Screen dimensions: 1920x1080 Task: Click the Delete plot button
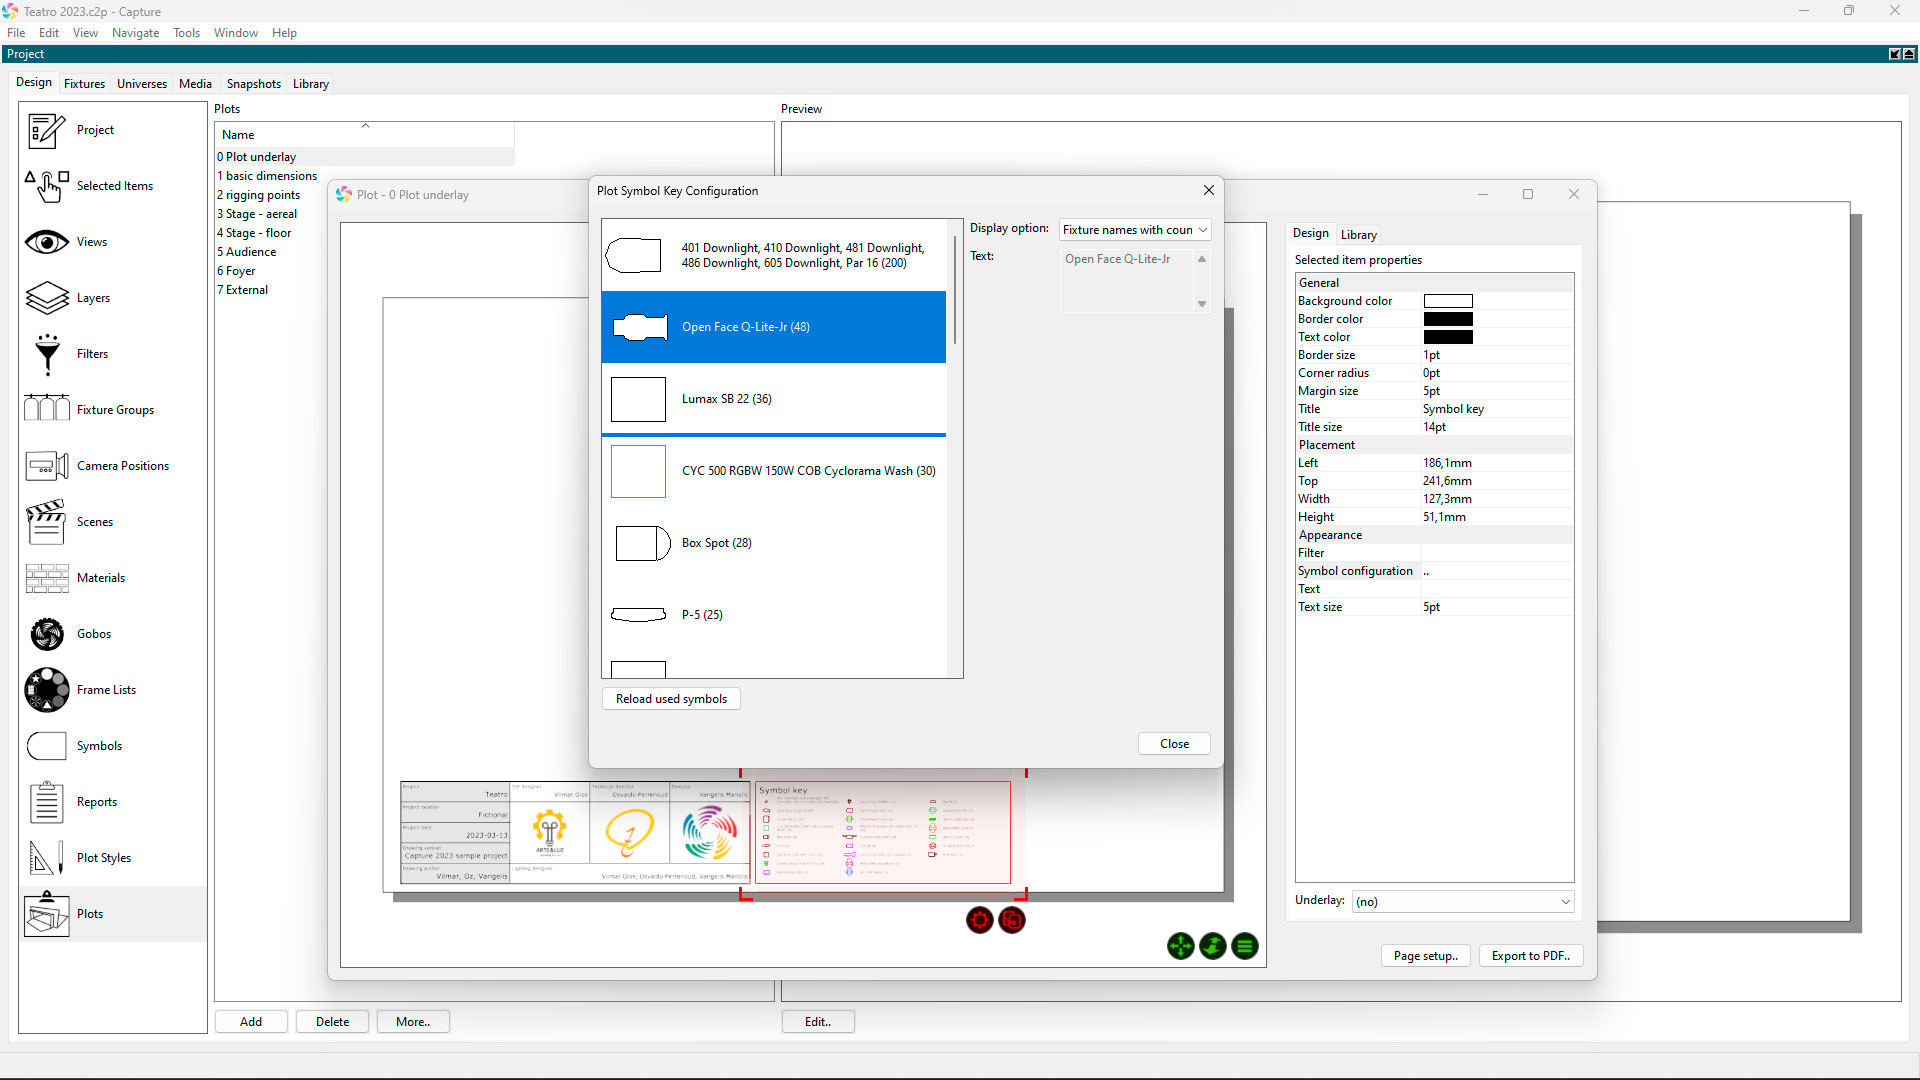pos(332,1022)
